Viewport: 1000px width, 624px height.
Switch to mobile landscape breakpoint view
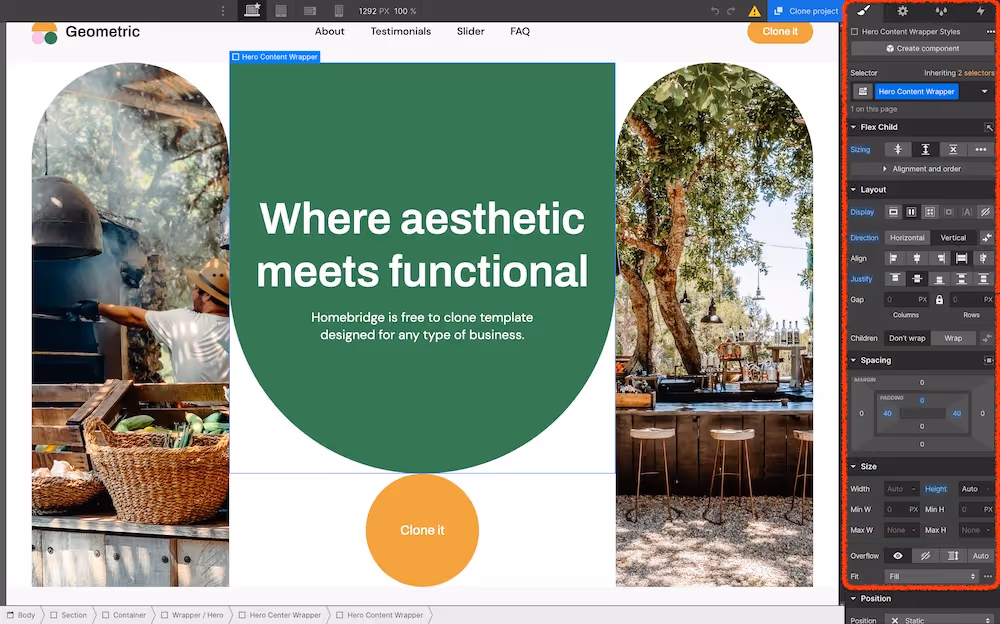point(310,11)
